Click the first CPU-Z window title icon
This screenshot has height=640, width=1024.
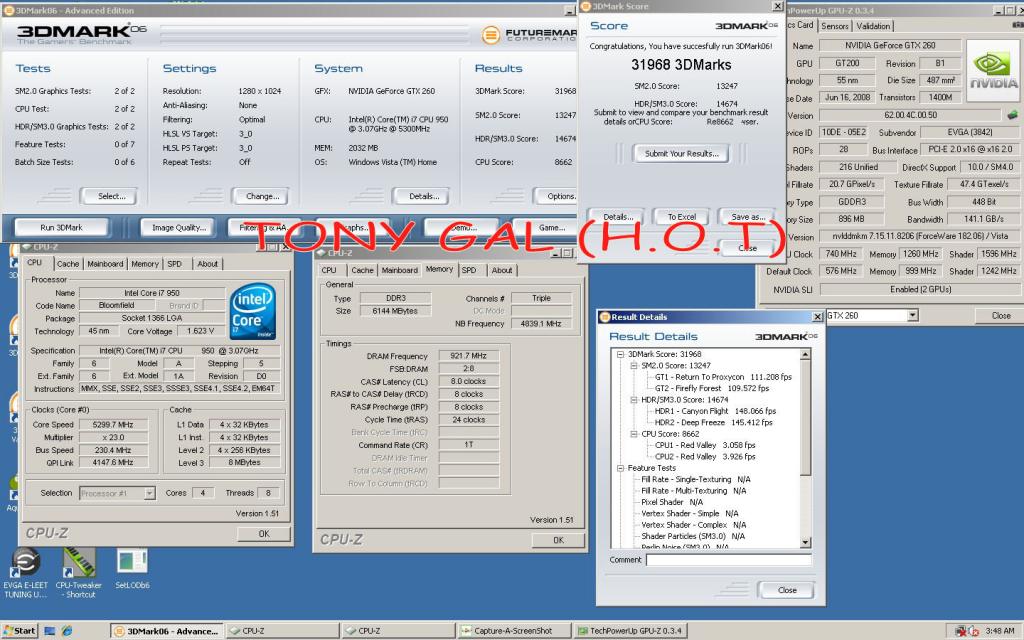point(27,247)
